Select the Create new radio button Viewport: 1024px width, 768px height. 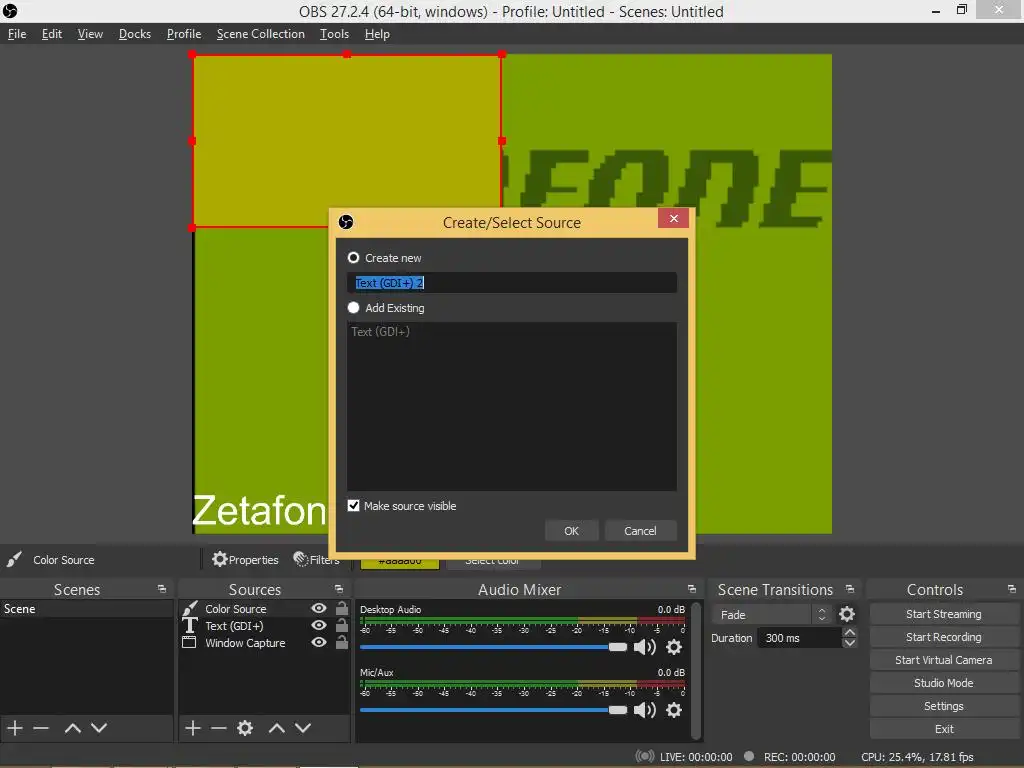353,258
